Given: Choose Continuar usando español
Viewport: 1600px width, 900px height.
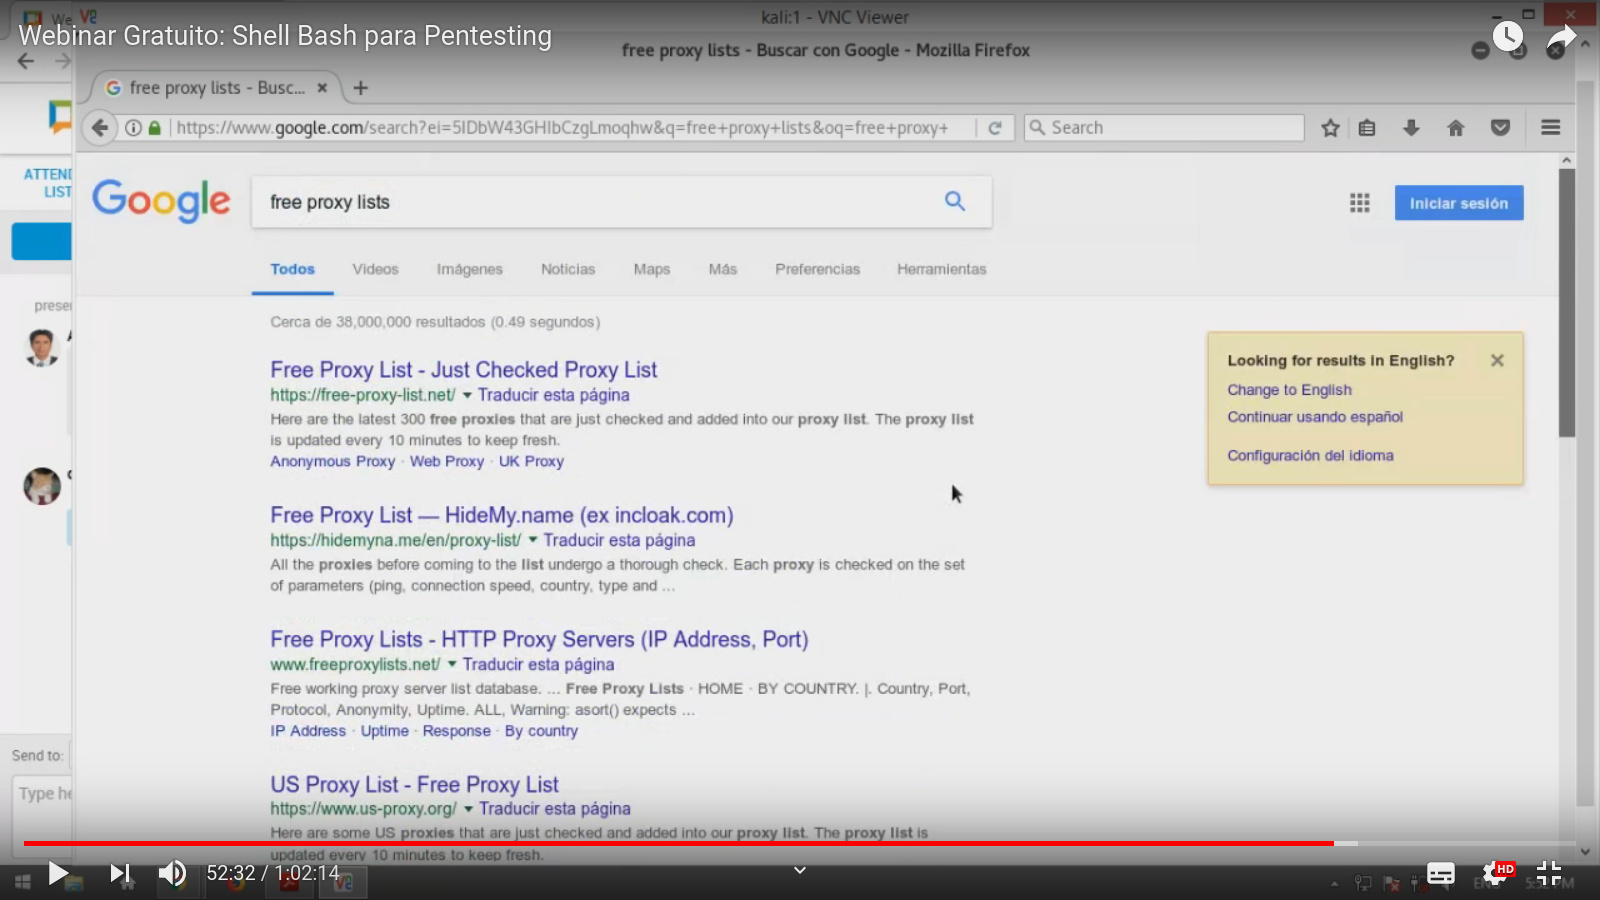Looking at the screenshot, I should [1315, 417].
